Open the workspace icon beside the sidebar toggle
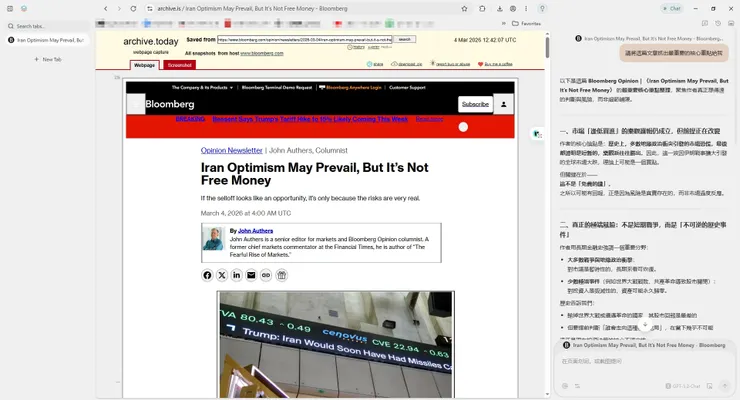Viewport: 740px width, 400px height. [x=24, y=8]
